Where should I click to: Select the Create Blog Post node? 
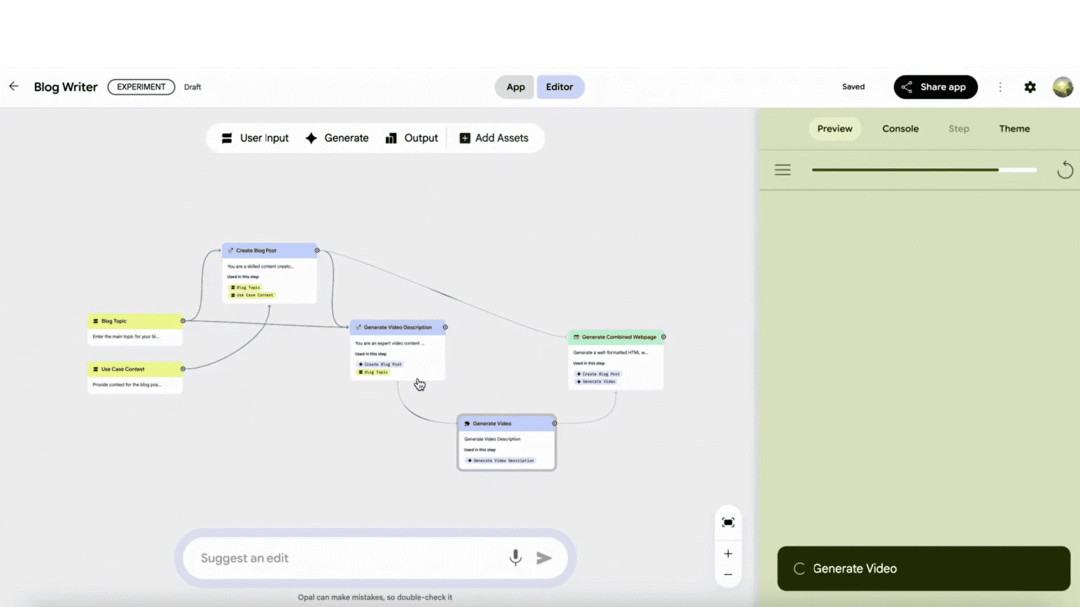point(269,273)
